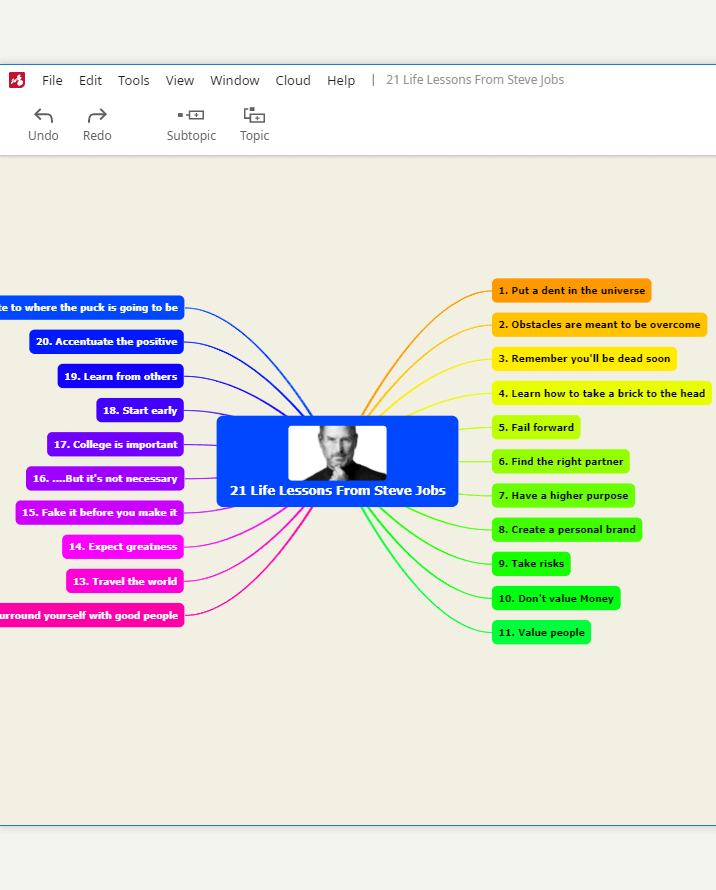Select topic '6. Find the right partner'

coord(561,461)
